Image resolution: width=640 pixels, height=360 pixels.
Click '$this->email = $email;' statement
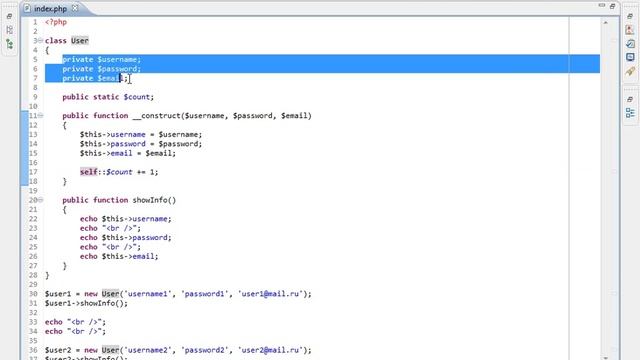[128, 153]
